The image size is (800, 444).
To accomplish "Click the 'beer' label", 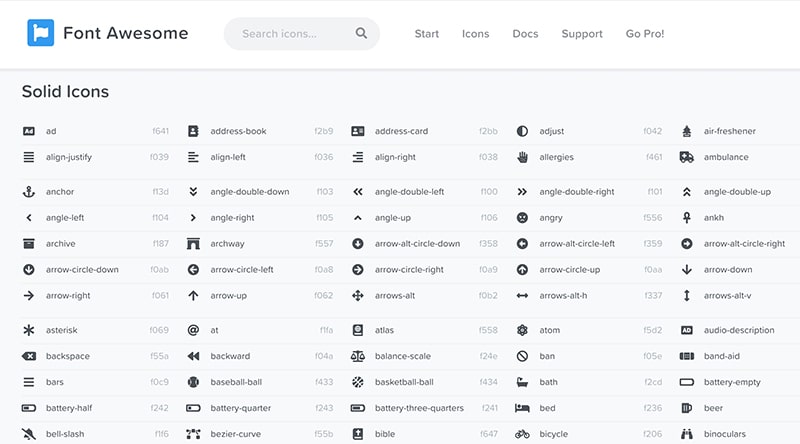I will pyautogui.click(x=713, y=408).
